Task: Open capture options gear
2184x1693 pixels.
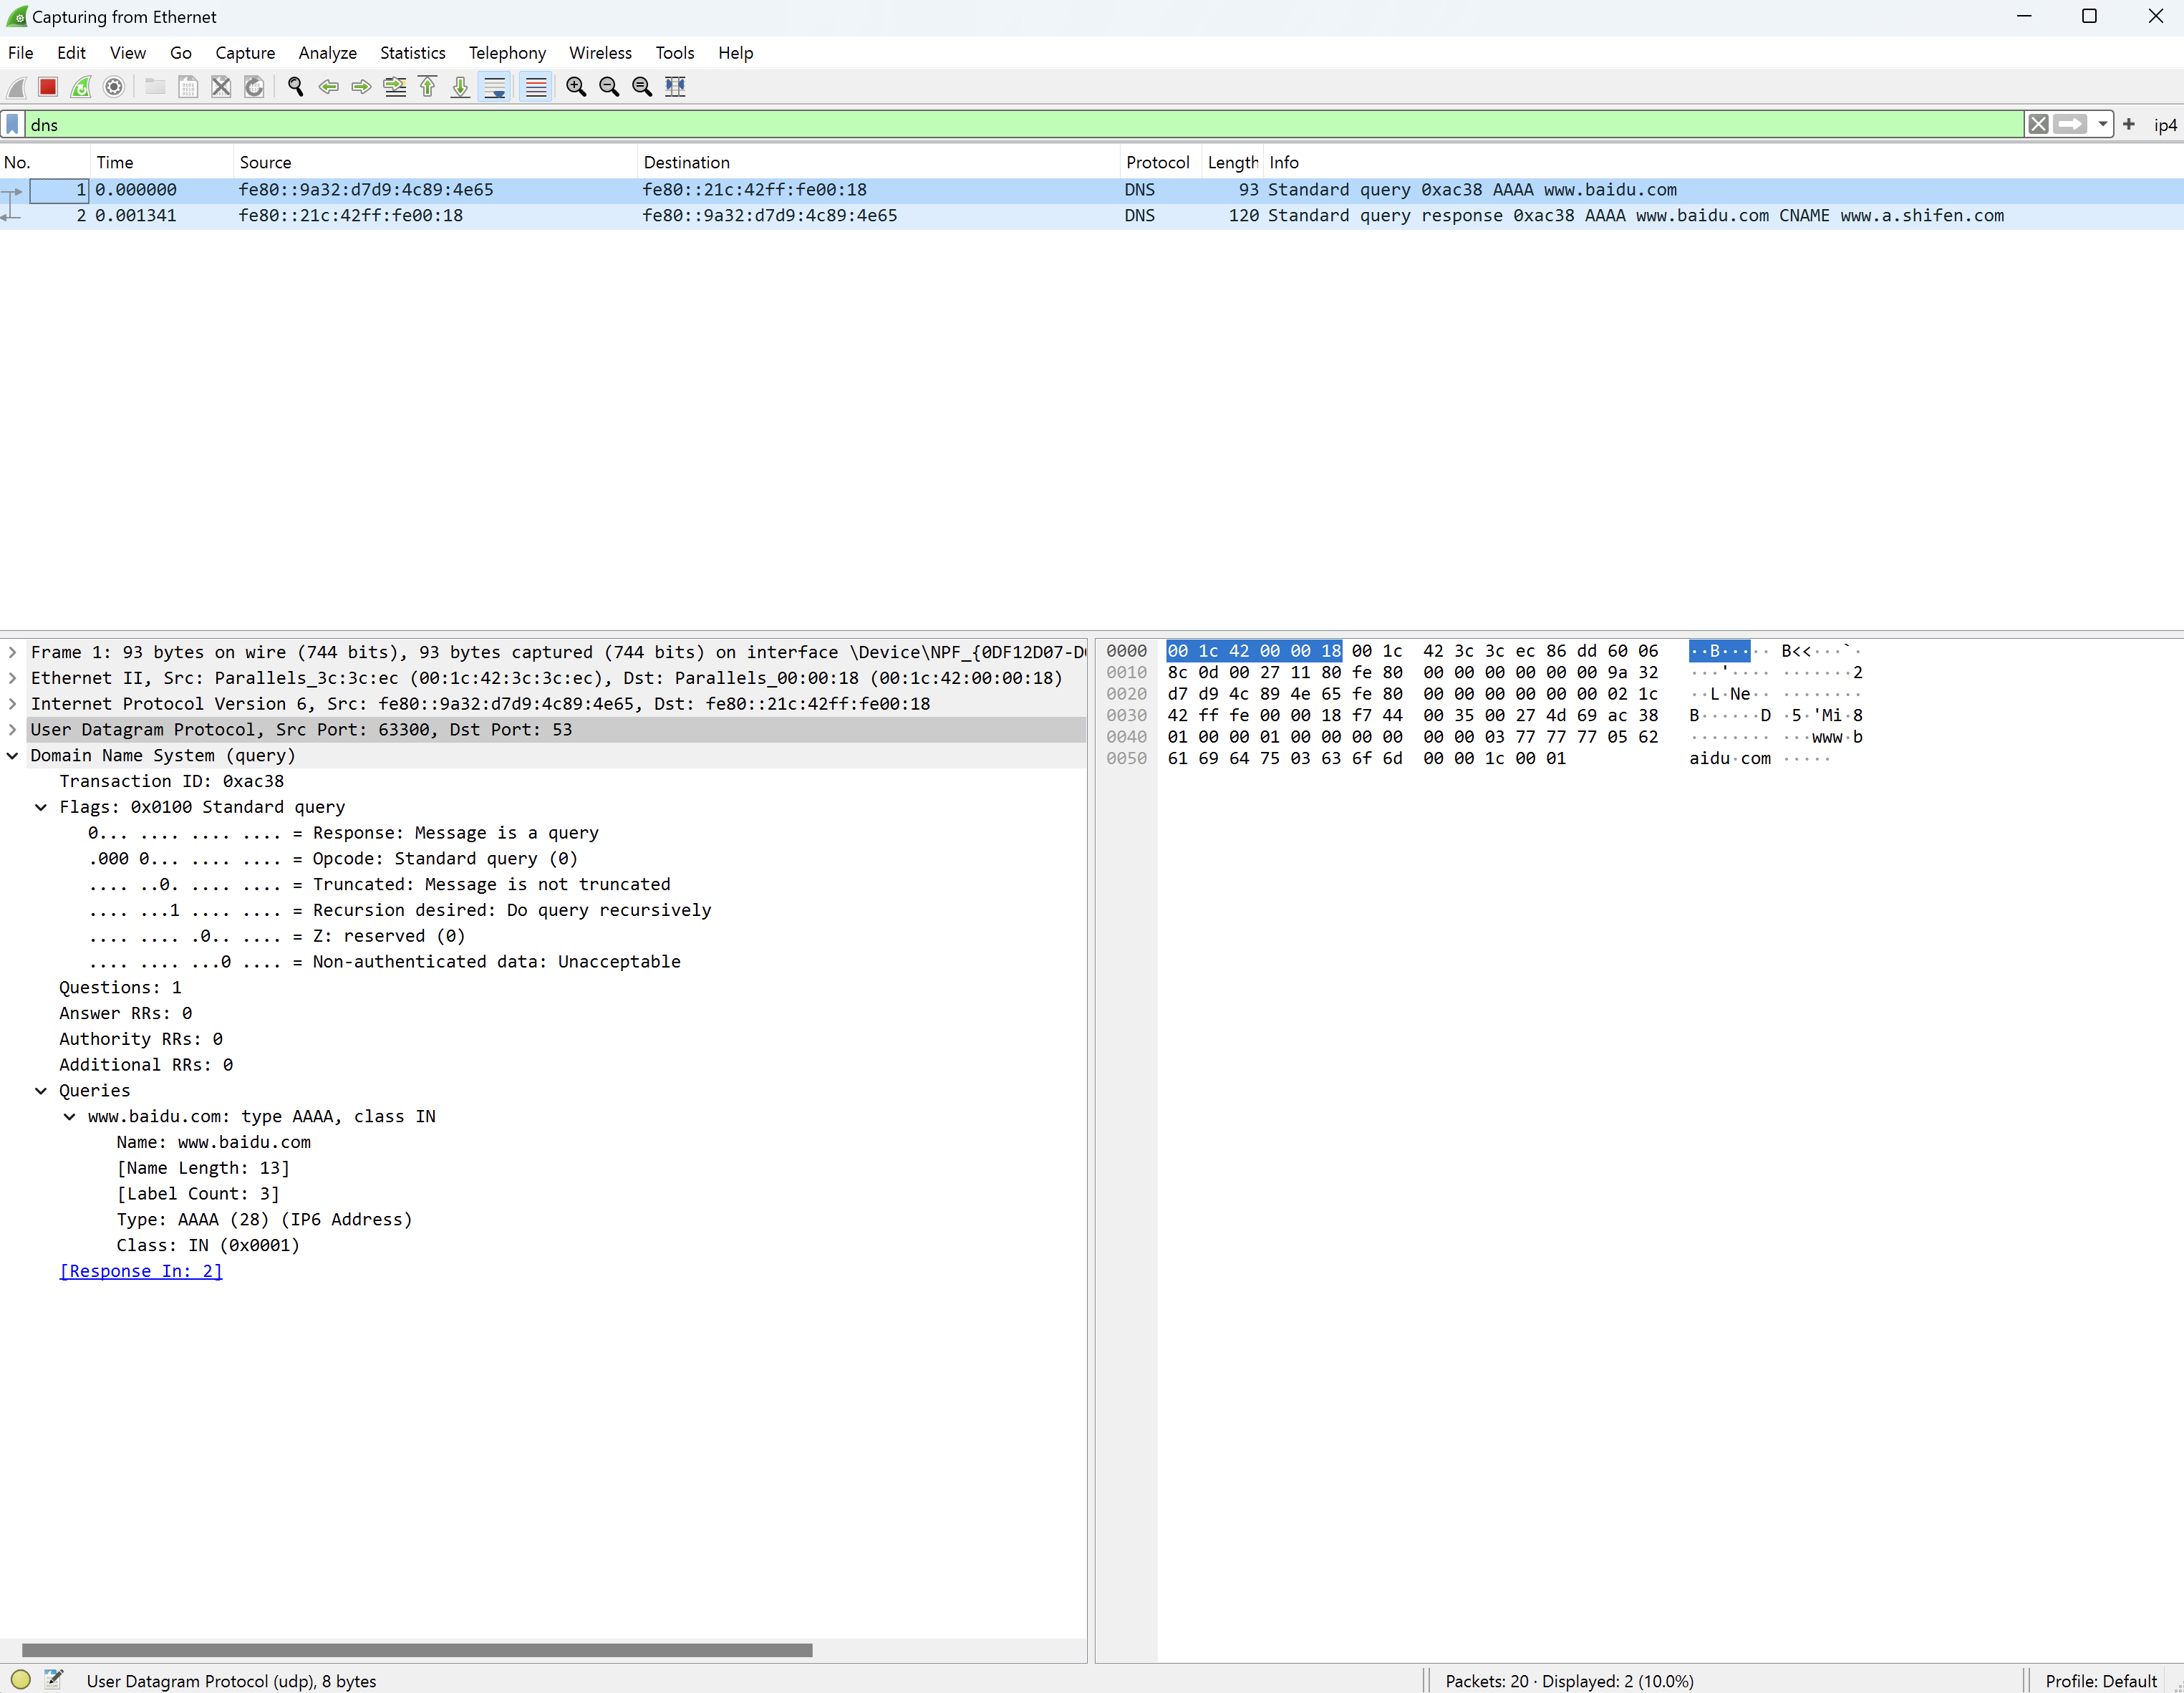Action: click(x=114, y=87)
